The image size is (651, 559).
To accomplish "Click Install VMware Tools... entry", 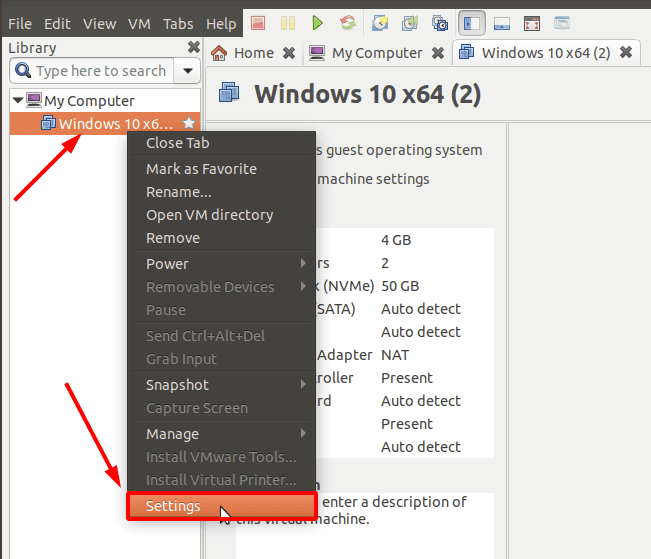I will click(222, 457).
